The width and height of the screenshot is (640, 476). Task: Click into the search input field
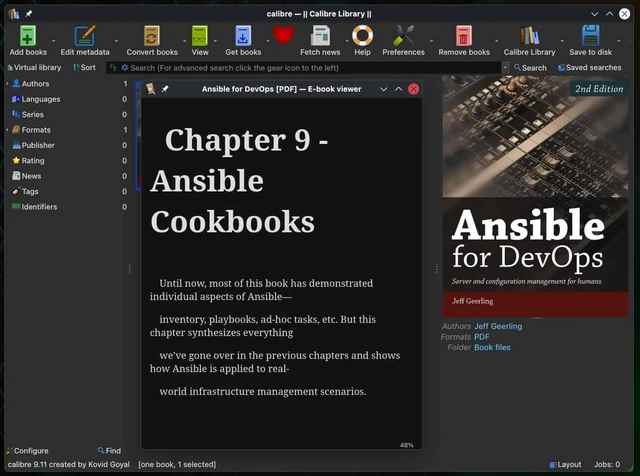(315, 68)
